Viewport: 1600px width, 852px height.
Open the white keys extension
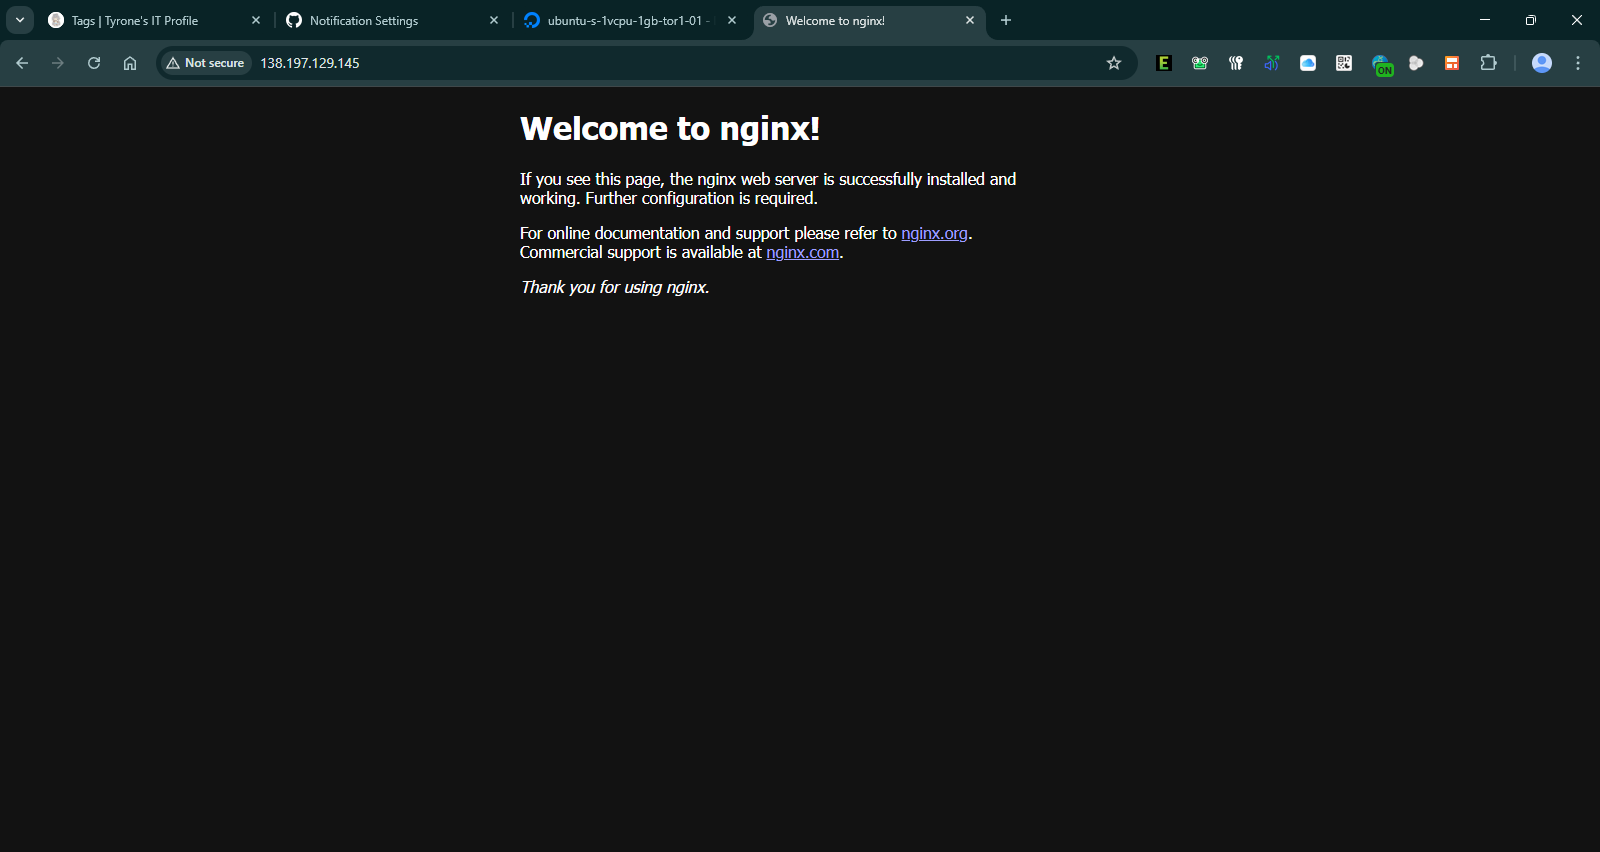point(1236,63)
